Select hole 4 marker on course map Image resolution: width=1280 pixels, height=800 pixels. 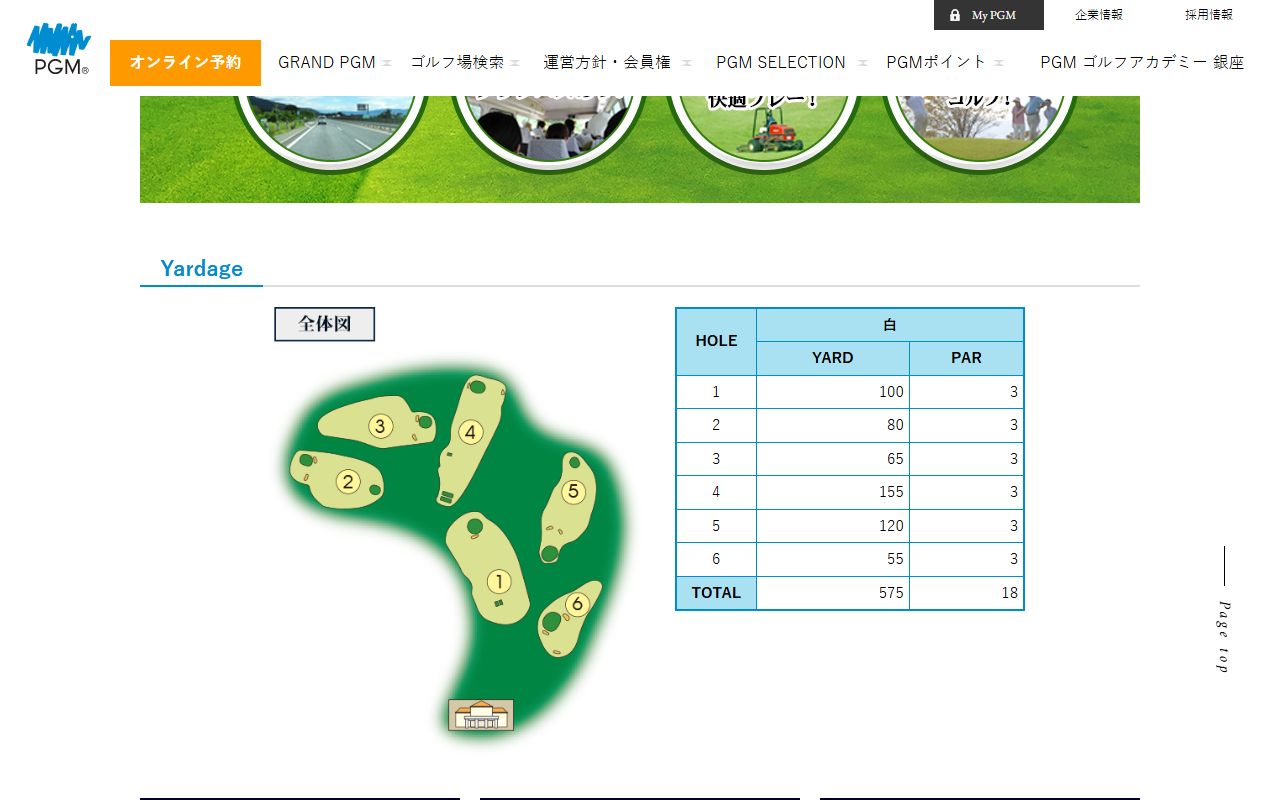pos(470,433)
